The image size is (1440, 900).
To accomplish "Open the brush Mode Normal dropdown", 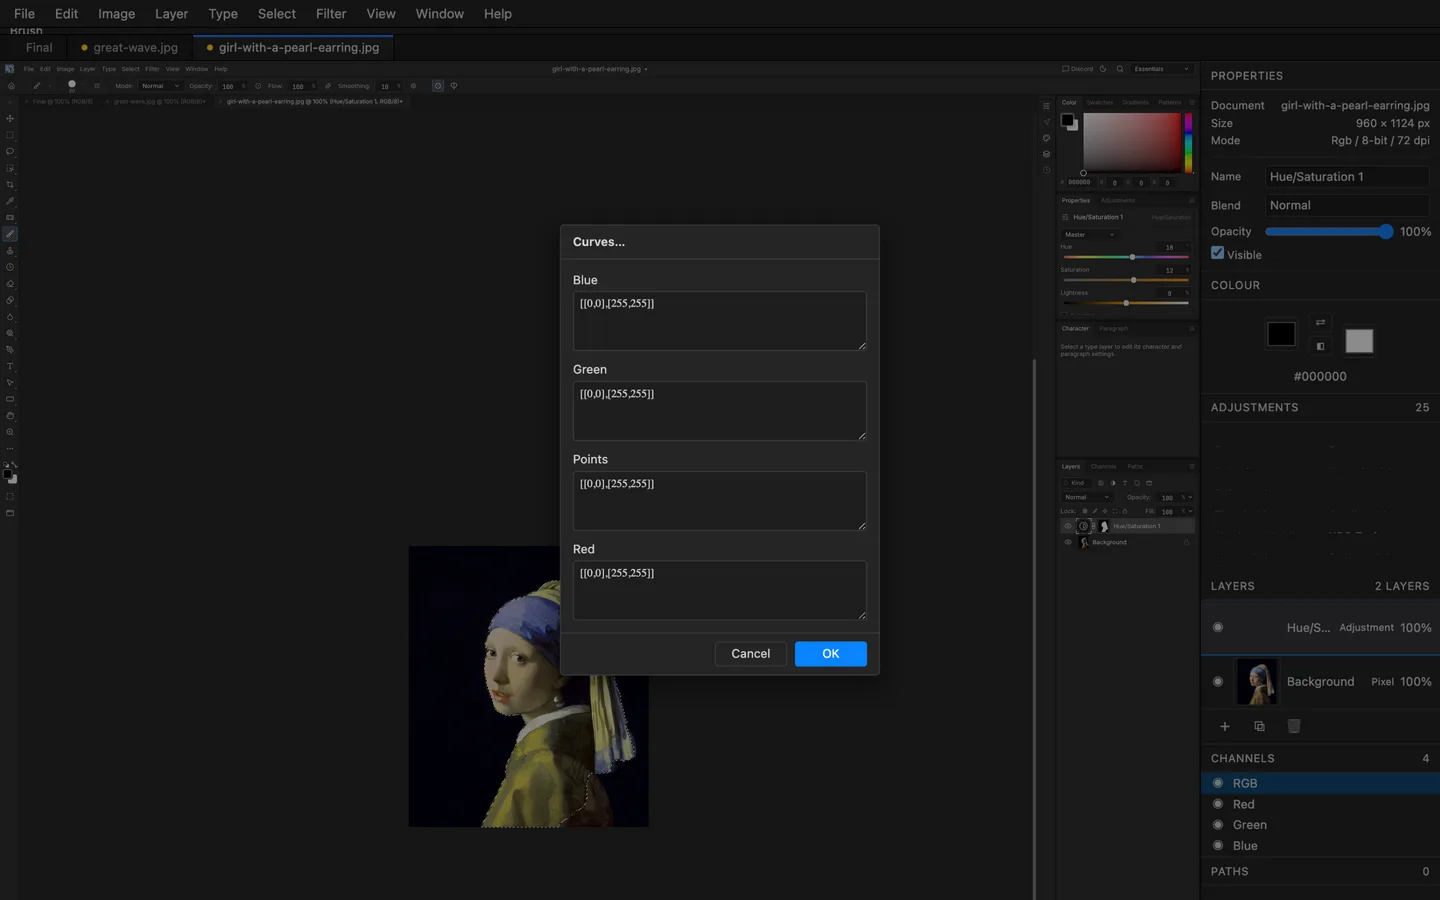I will click(160, 86).
